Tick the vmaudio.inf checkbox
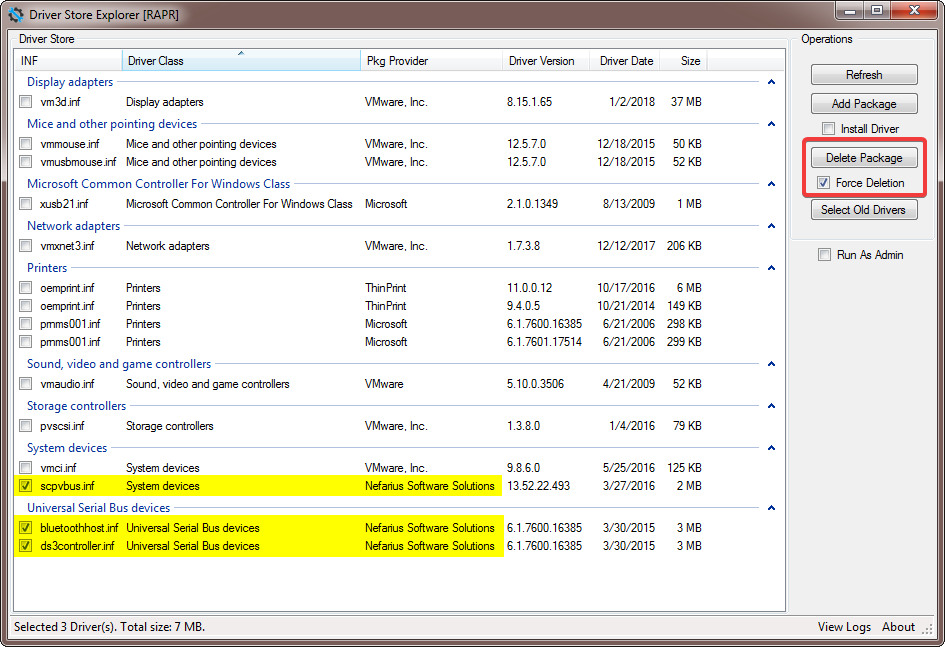Screen dimensions: 945x647 pyautogui.click(x=25, y=384)
